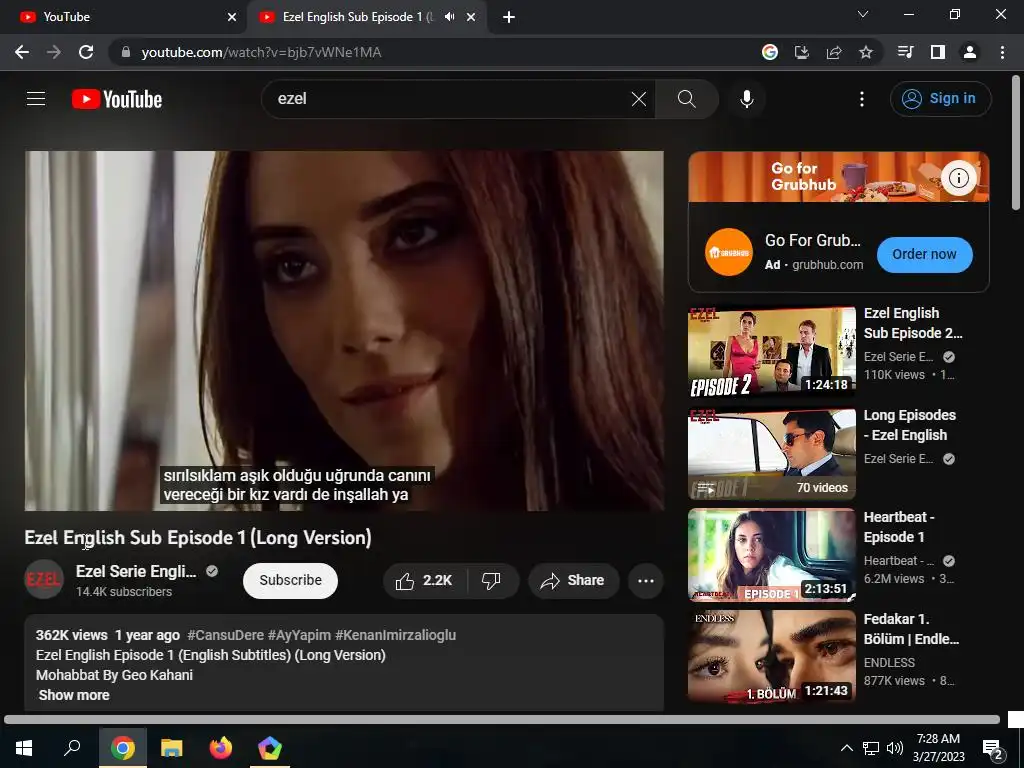Open Ezel Serie channel avatar

point(44,579)
